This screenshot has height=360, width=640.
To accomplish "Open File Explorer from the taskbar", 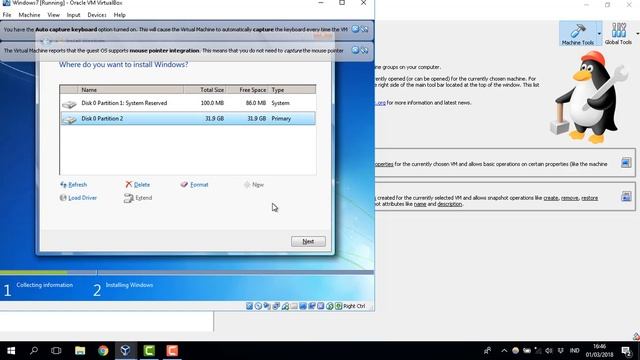I will [x=80, y=351].
